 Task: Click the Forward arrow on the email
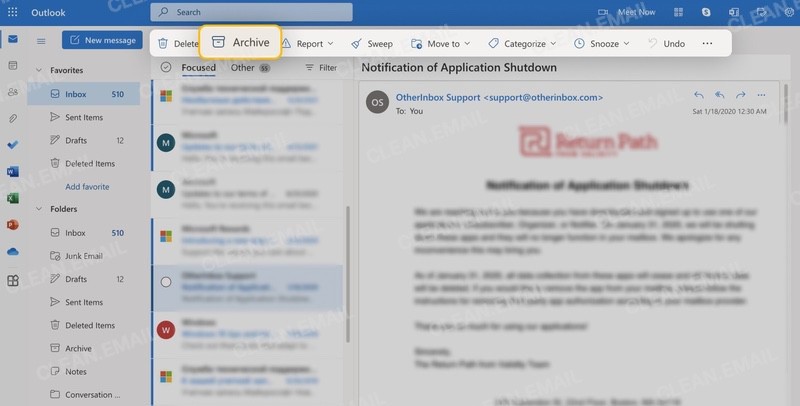click(741, 95)
